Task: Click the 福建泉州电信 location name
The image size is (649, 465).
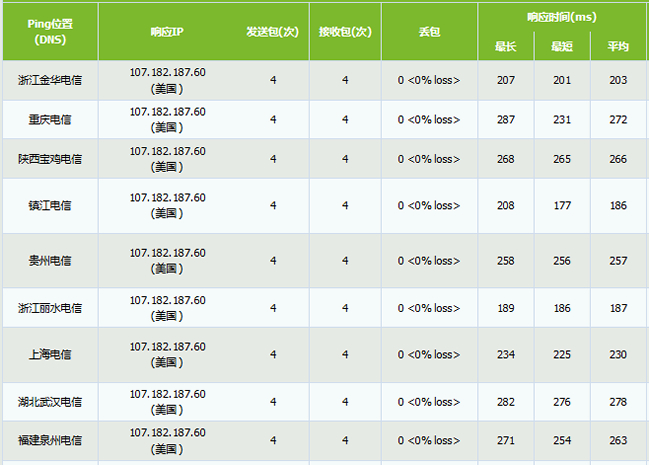Action: (49, 440)
